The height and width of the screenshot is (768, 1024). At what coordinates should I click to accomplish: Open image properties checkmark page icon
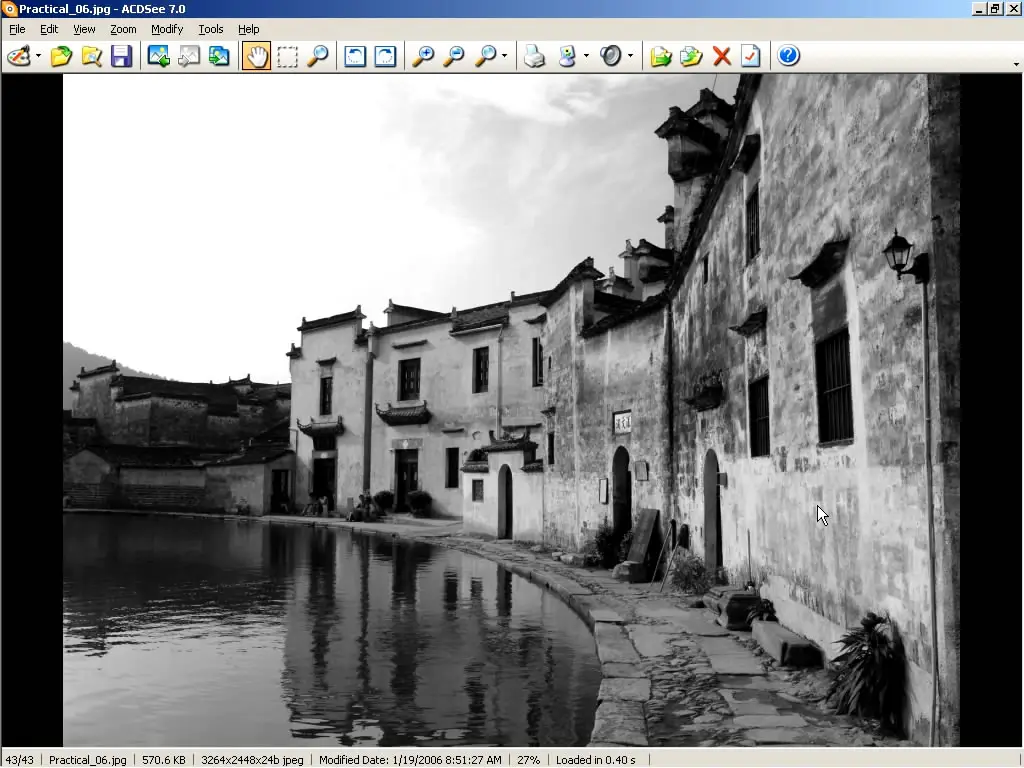[x=751, y=56]
